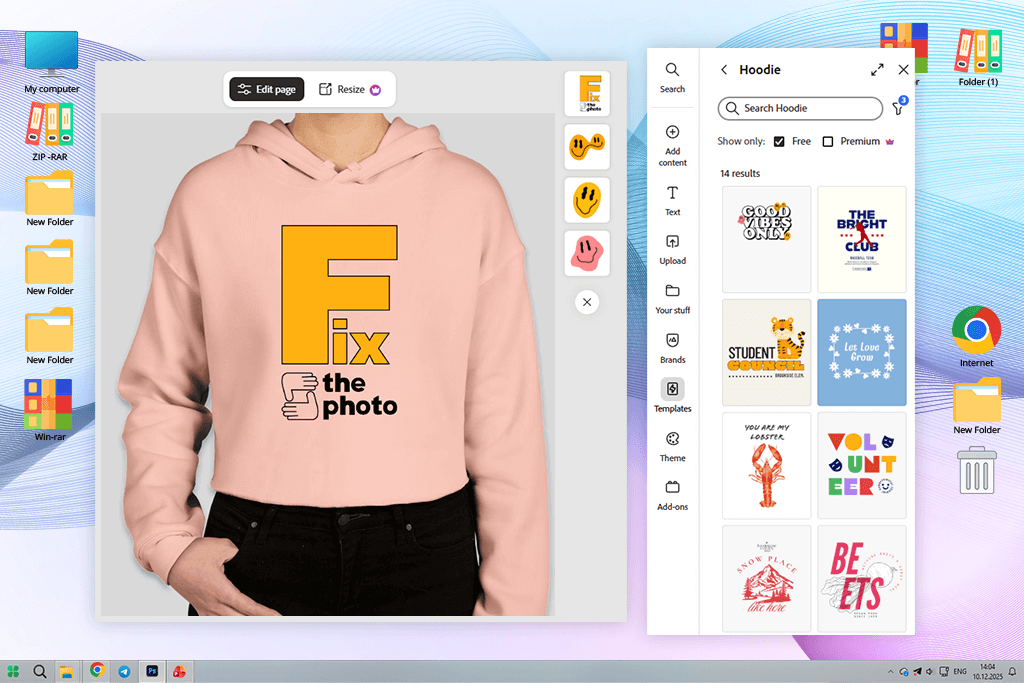Open the Templates panel
Image resolution: width=1024 pixels, height=683 pixels.
(x=672, y=396)
